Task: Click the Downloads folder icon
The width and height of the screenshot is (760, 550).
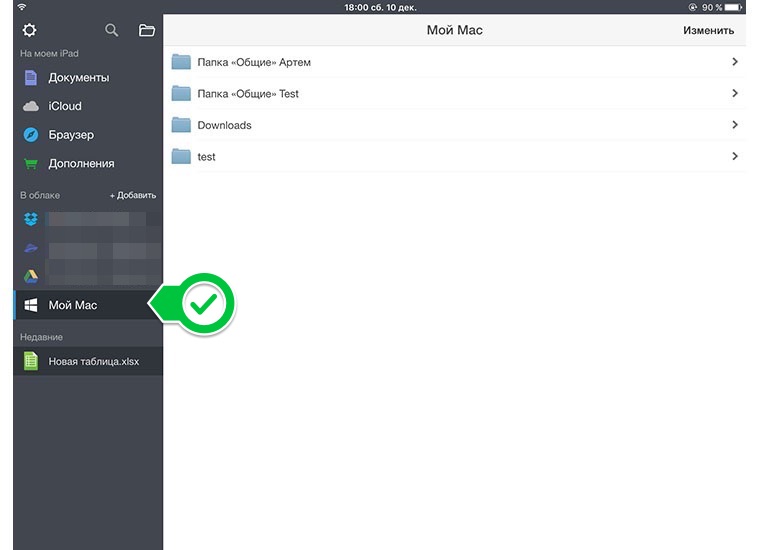Action: point(181,125)
